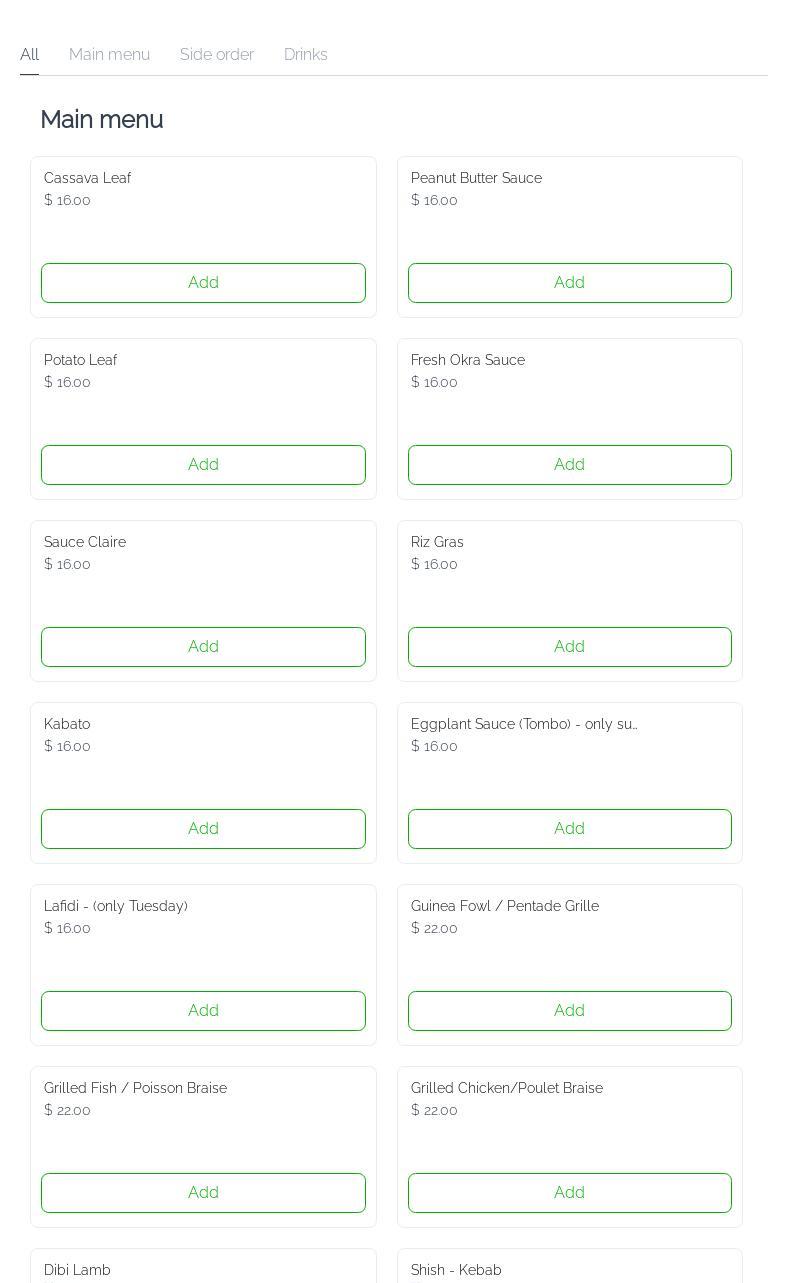Image resolution: width=788 pixels, height=1283 pixels.
Task: Add Guinea Fowl / Pentade Grille
Action: click(x=569, y=1011)
